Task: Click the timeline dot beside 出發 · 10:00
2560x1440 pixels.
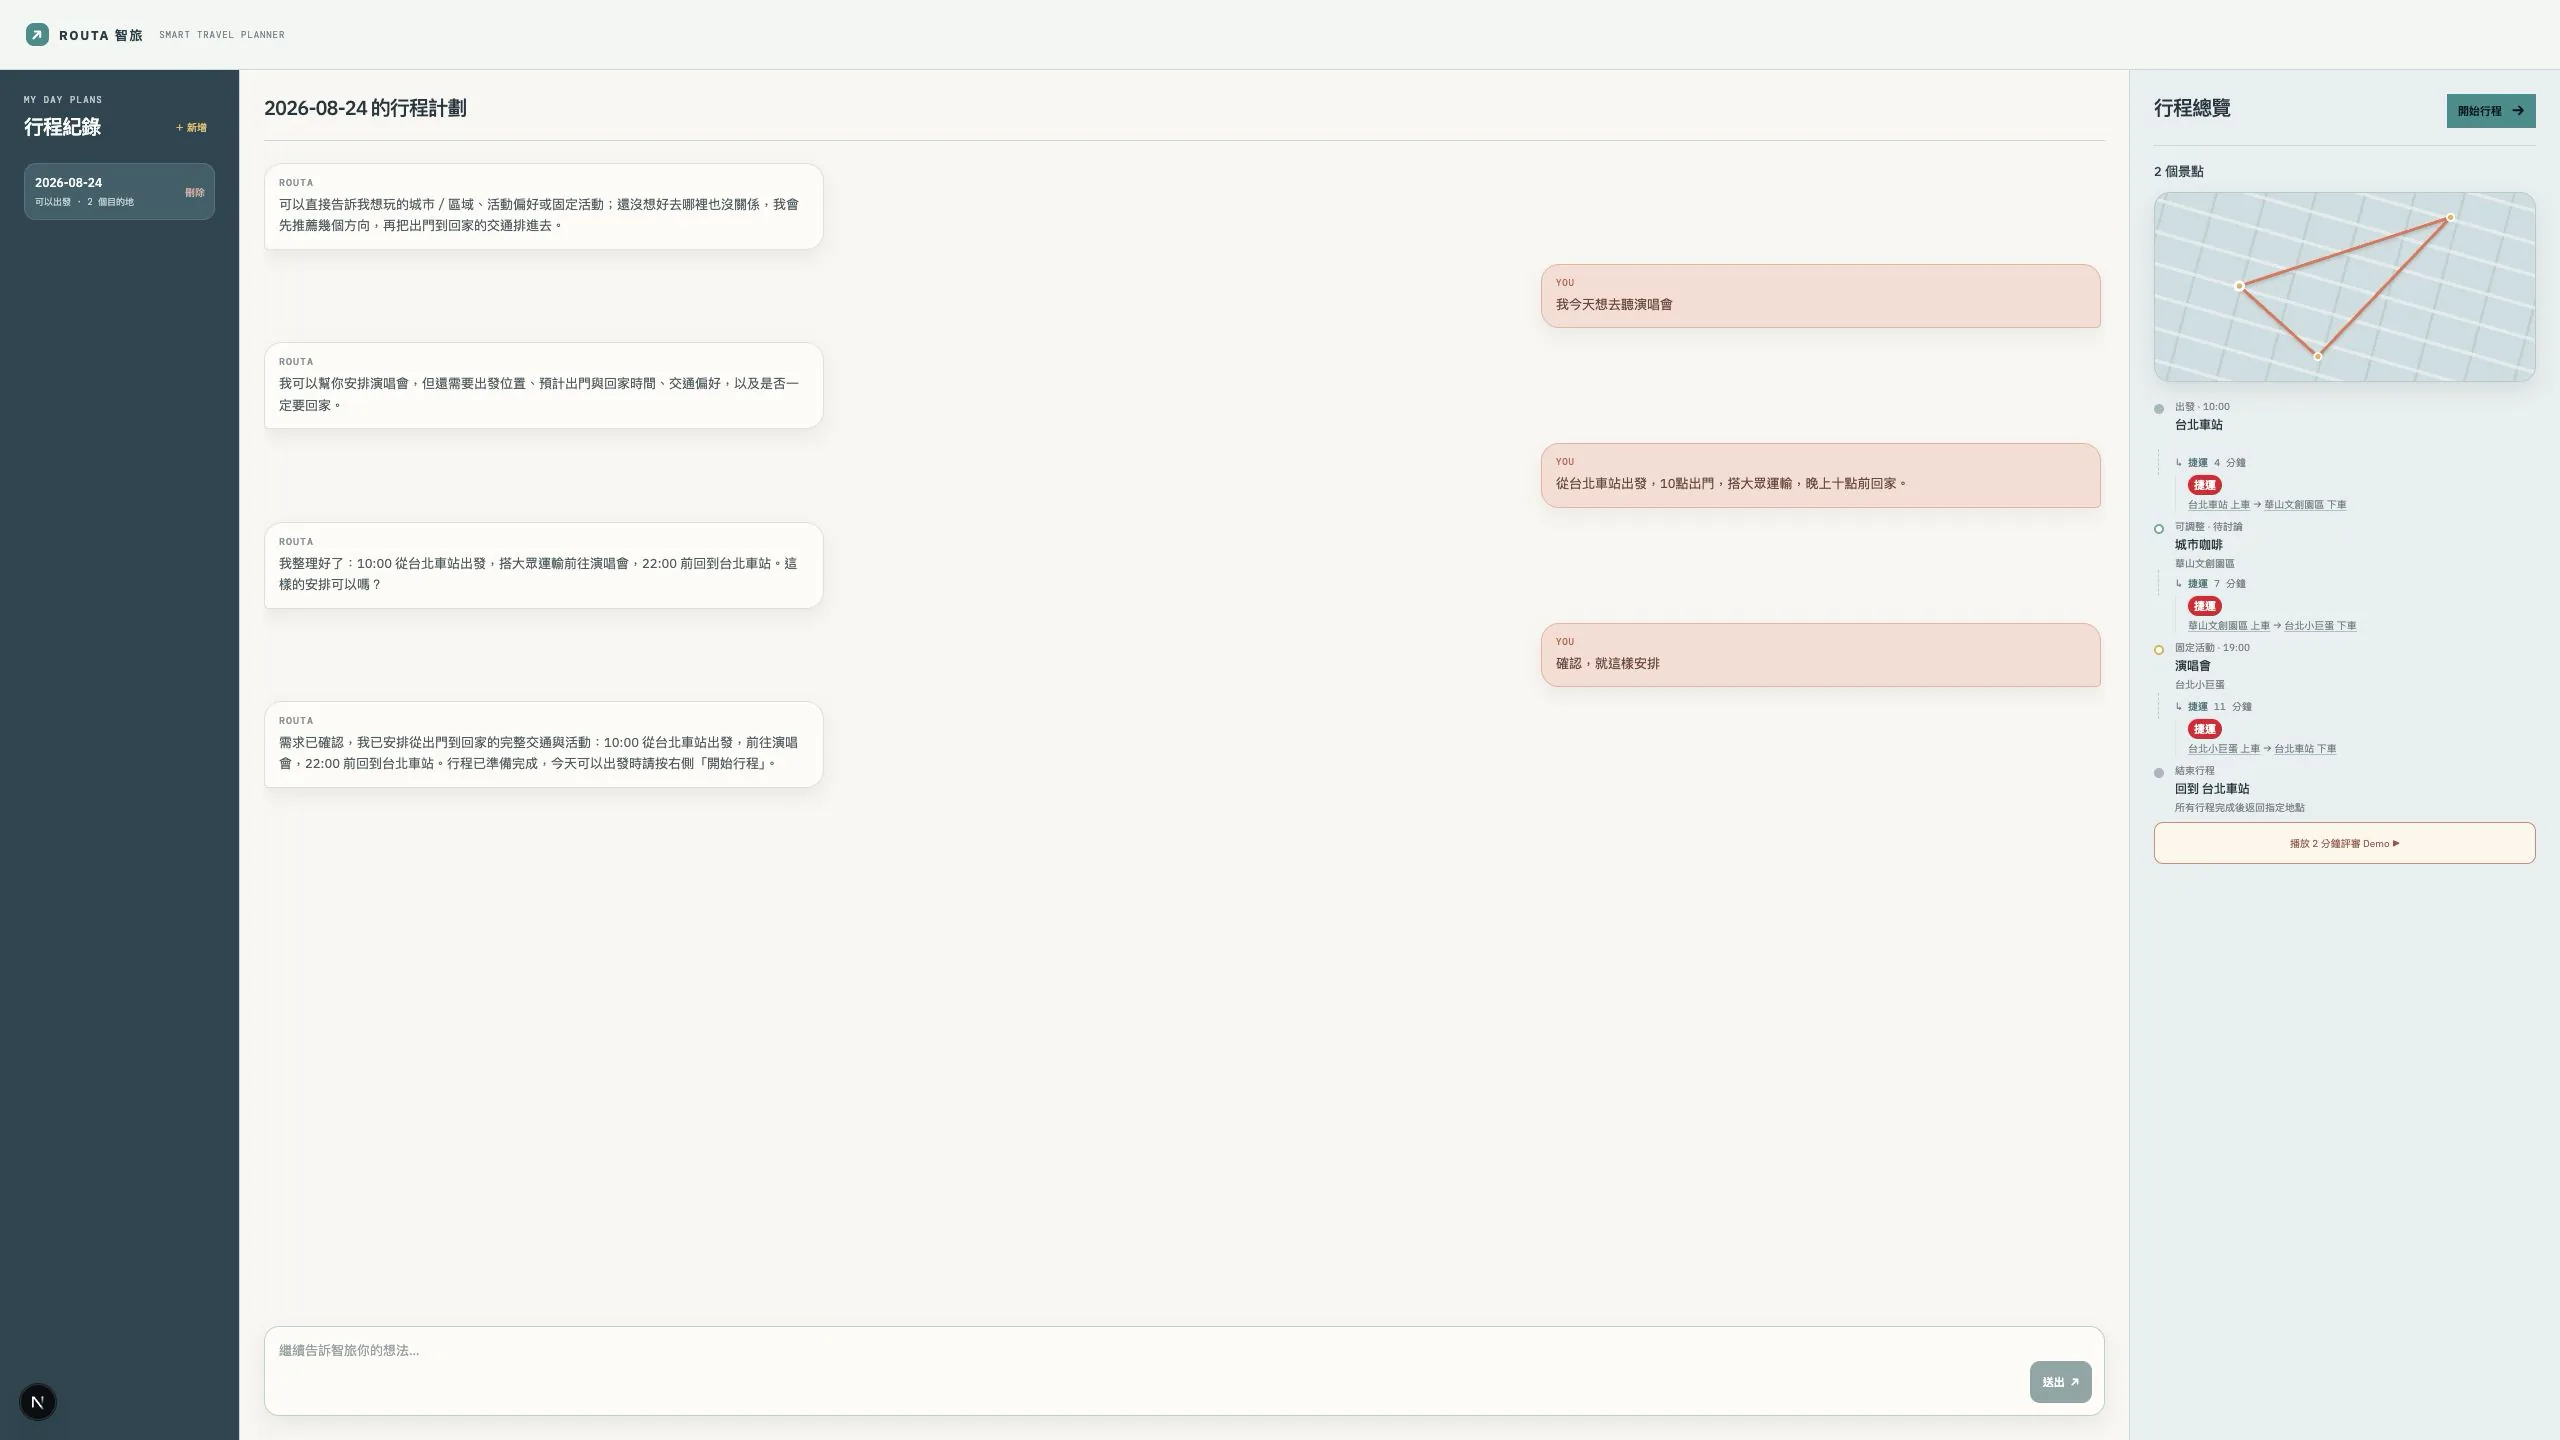Action: pyautogui.click(x=2159, y=409)
